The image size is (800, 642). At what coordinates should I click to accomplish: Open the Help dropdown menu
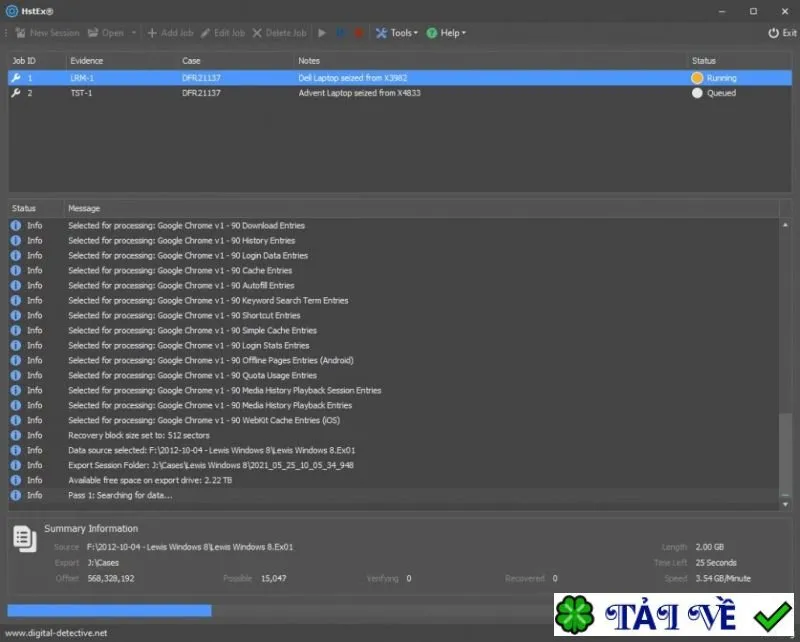(x=446, y=33)
